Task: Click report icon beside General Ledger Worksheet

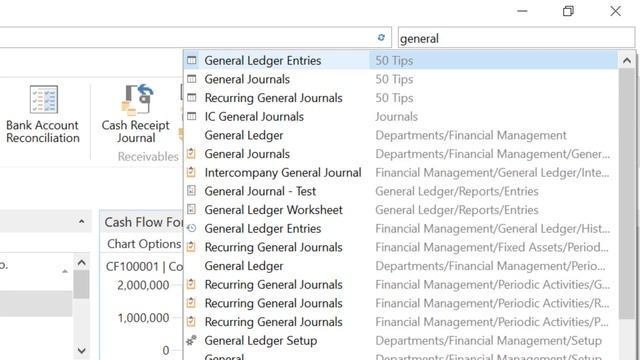Action: [x=191, y=210]
